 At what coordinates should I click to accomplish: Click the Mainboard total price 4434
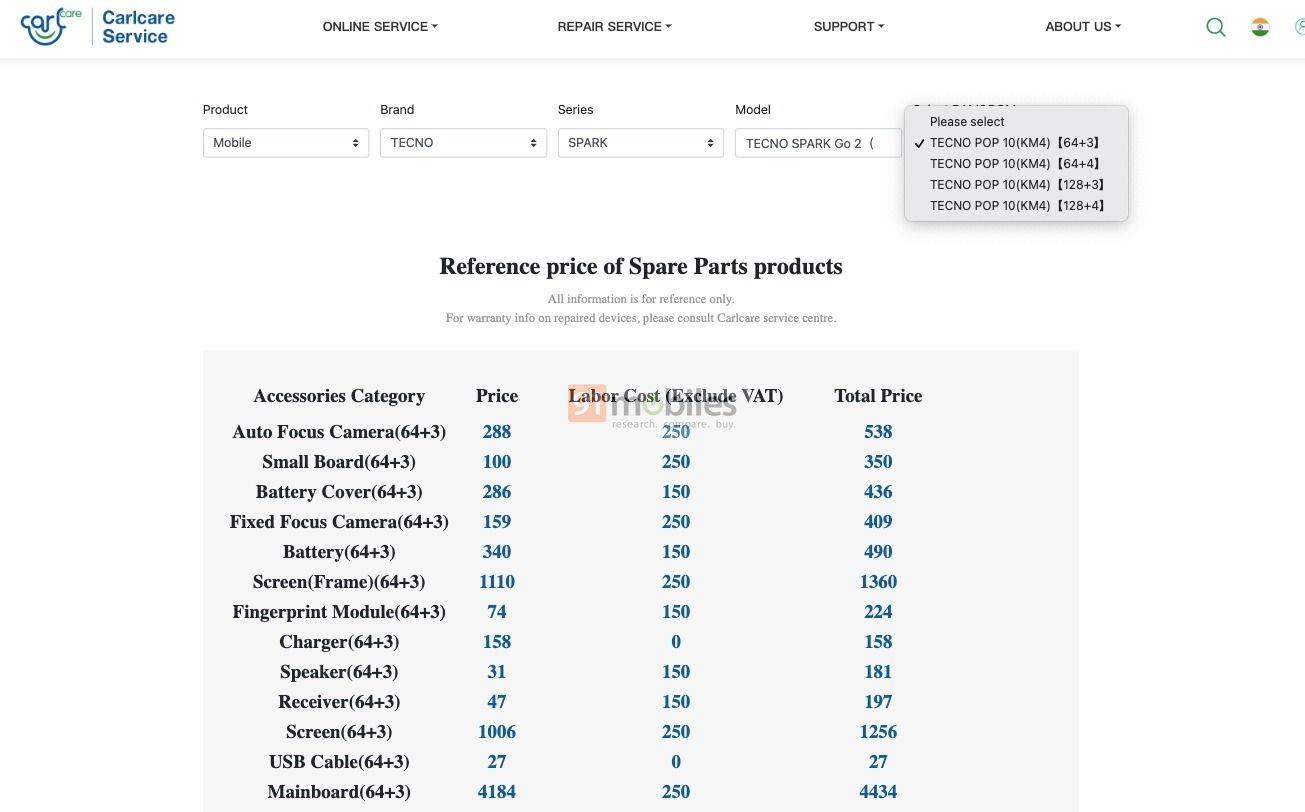[878, 792]
